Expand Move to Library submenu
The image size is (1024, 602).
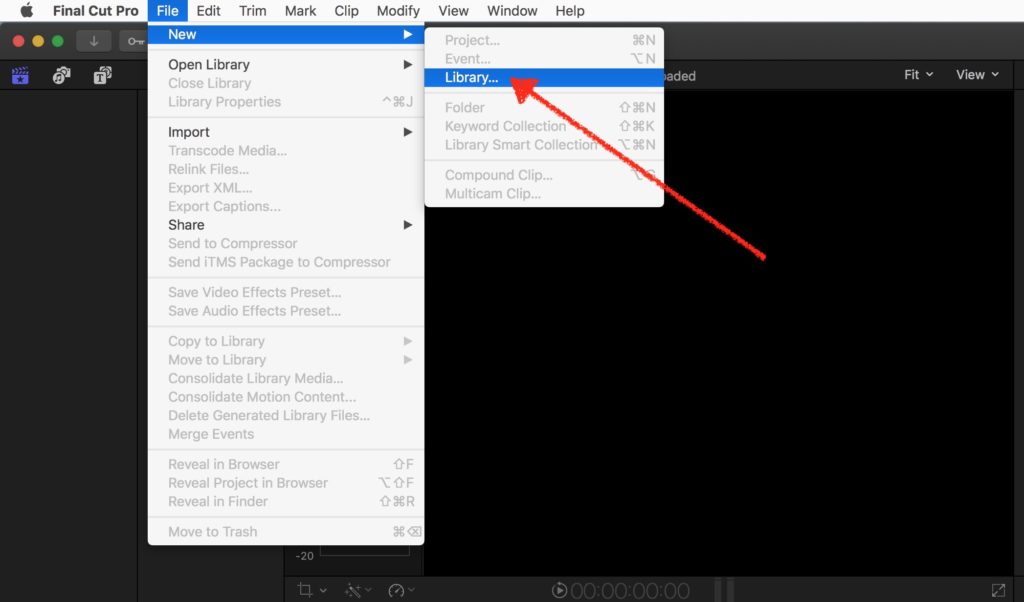coord(286,360)
